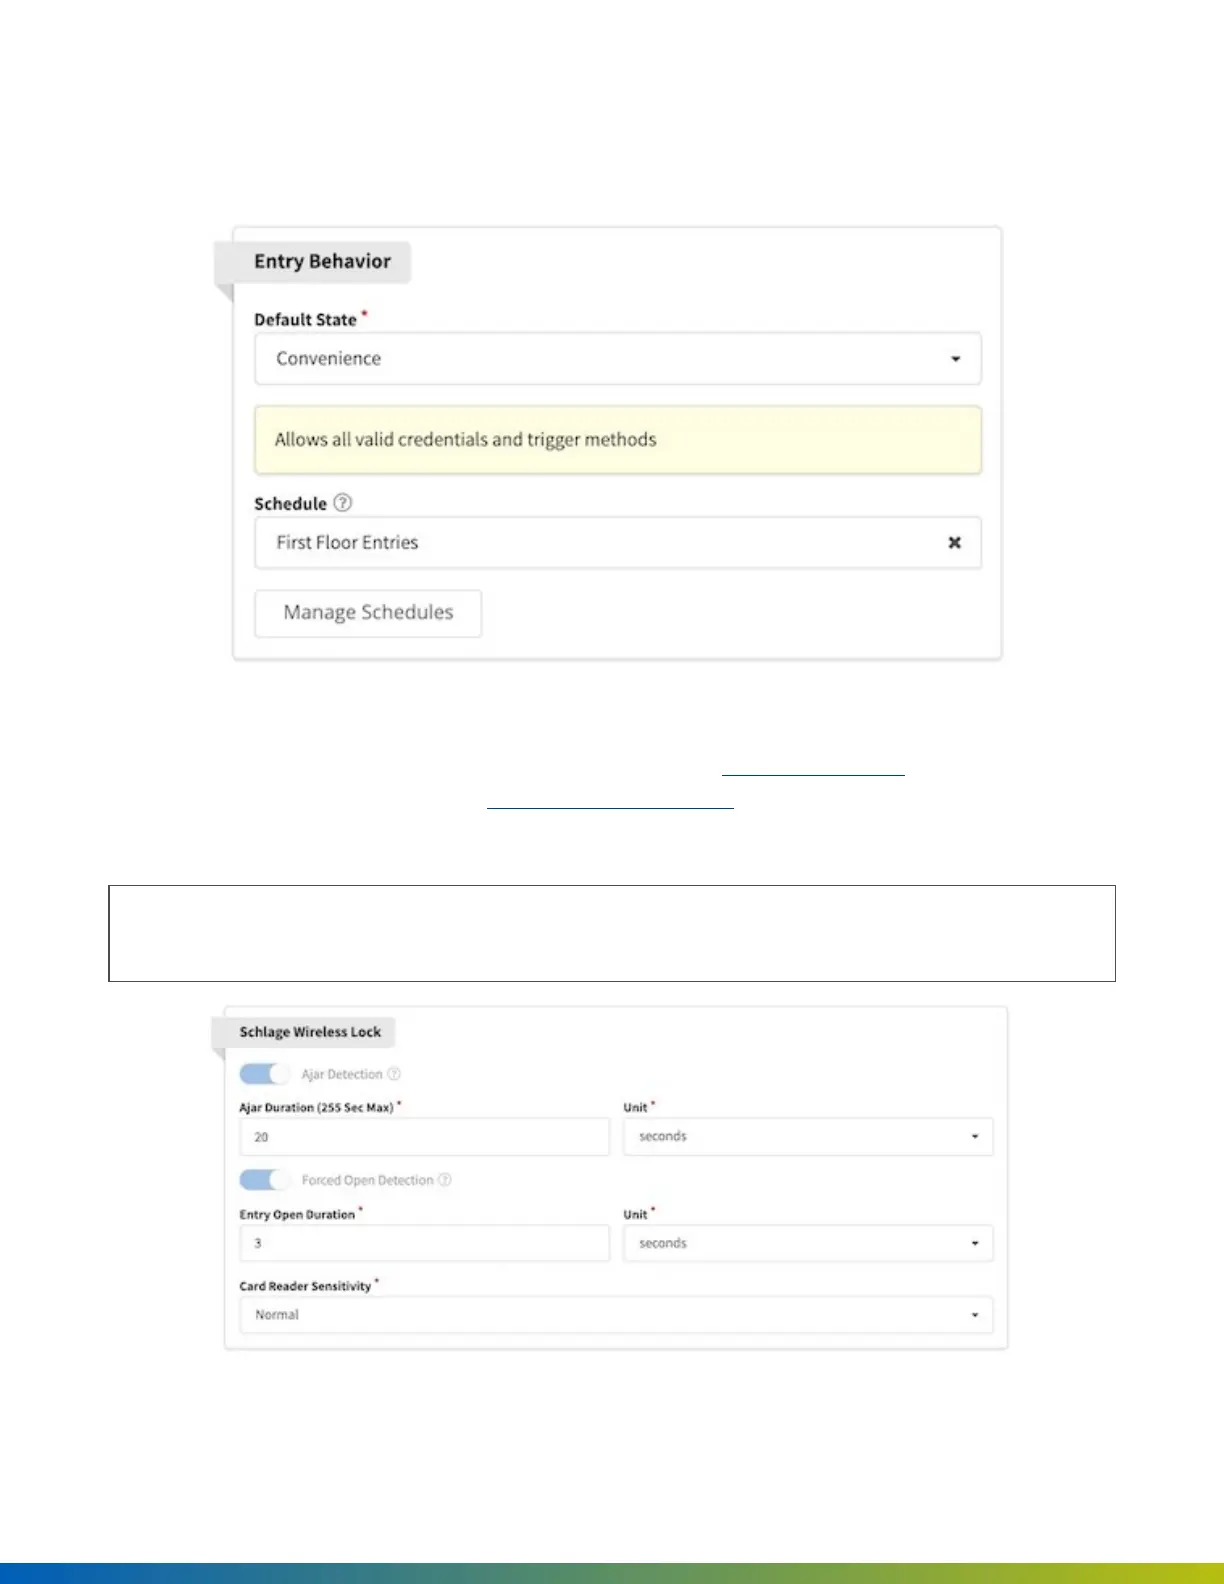The width and height of the screenshot is (1224, 1584).
Task: Disable the Forced Open Detection switch
Action: tap(264, 1180)
